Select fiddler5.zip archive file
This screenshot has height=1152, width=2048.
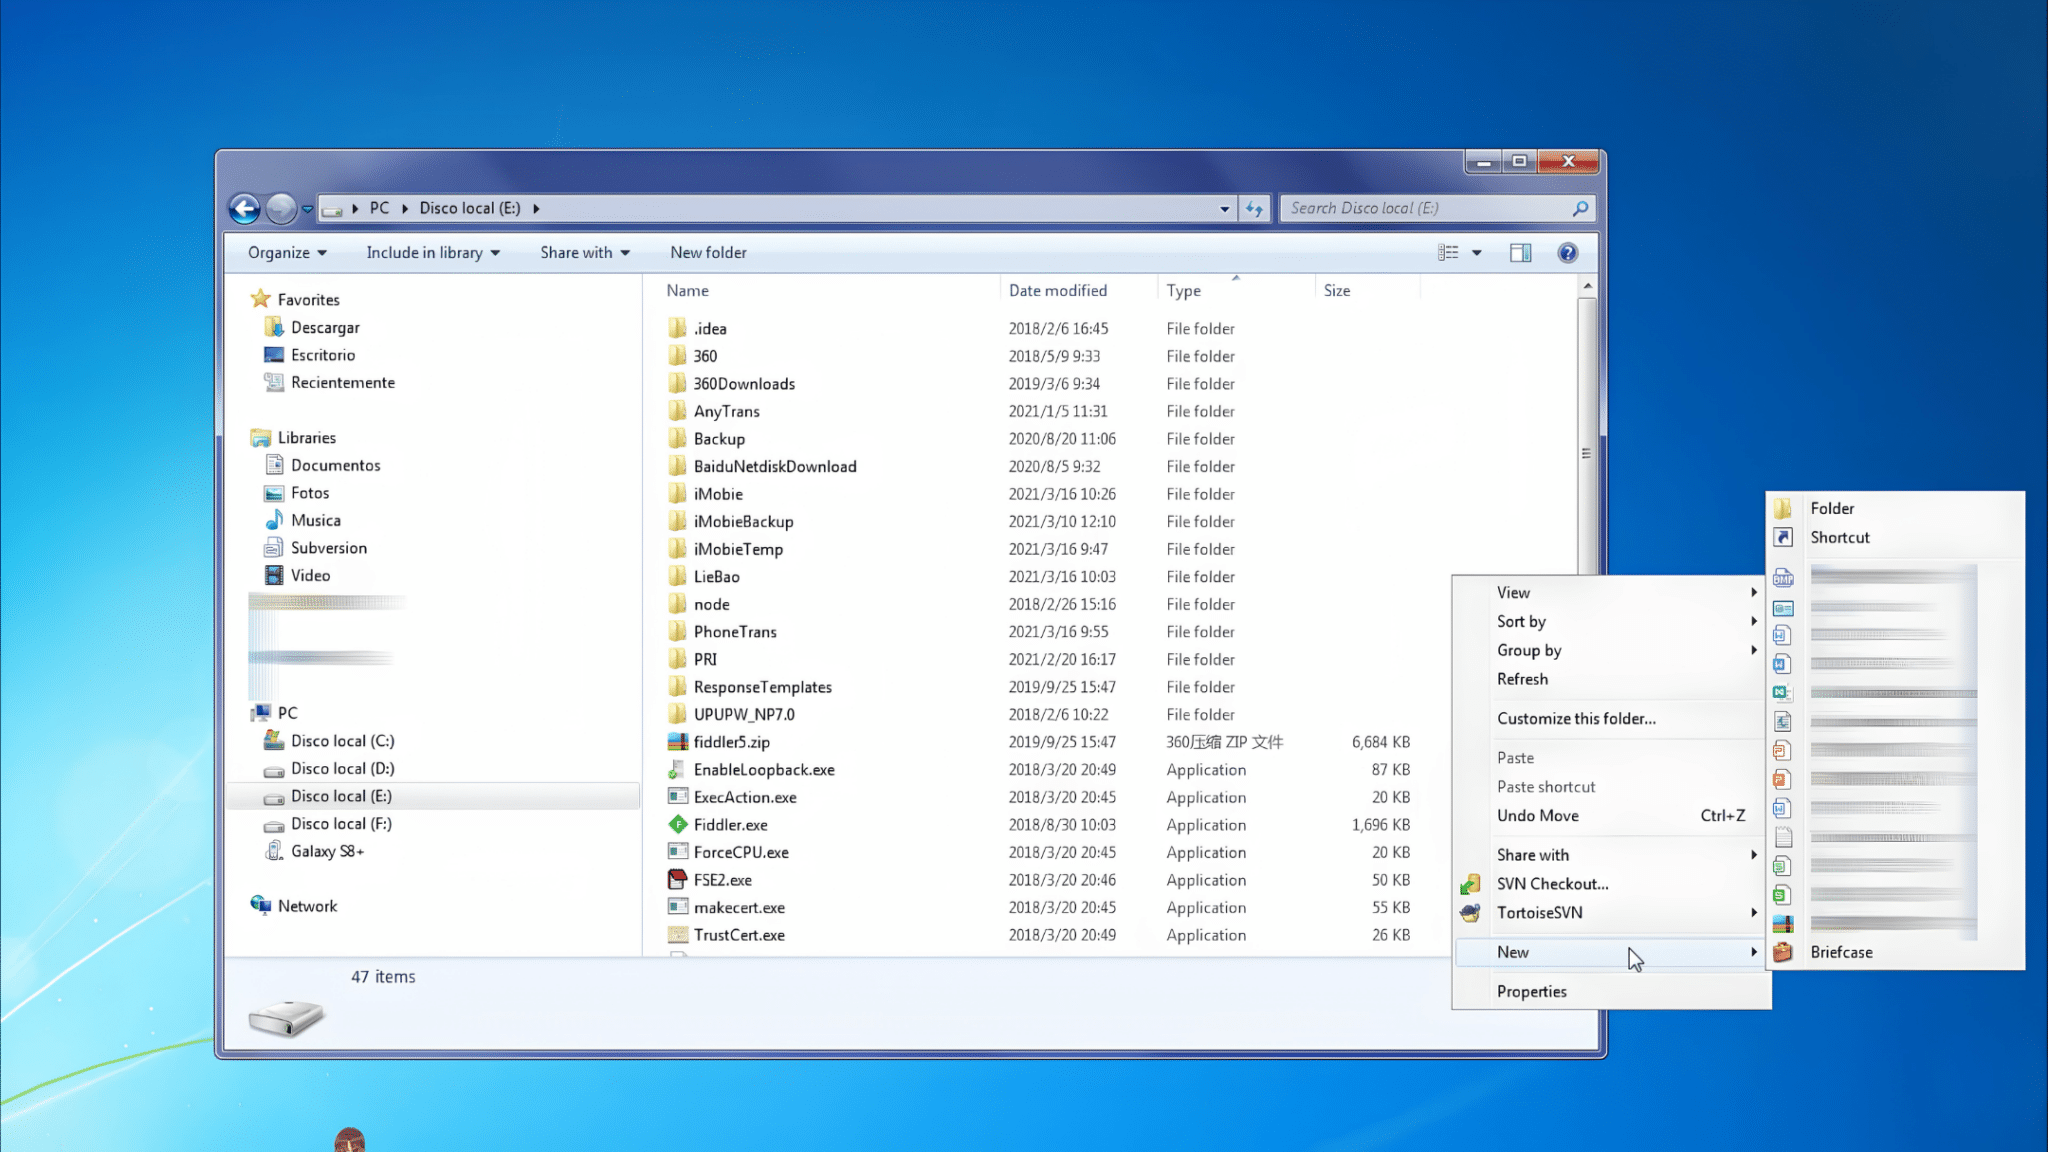pos(731,742)
